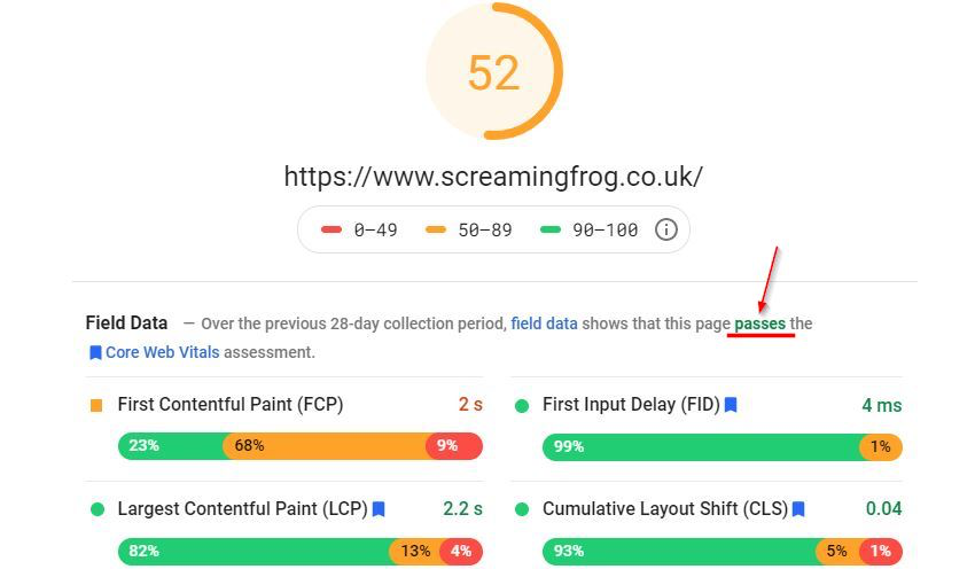Open the field data link
The height and width of the screenshot is (577, 977).
click(x=544, y=324)
